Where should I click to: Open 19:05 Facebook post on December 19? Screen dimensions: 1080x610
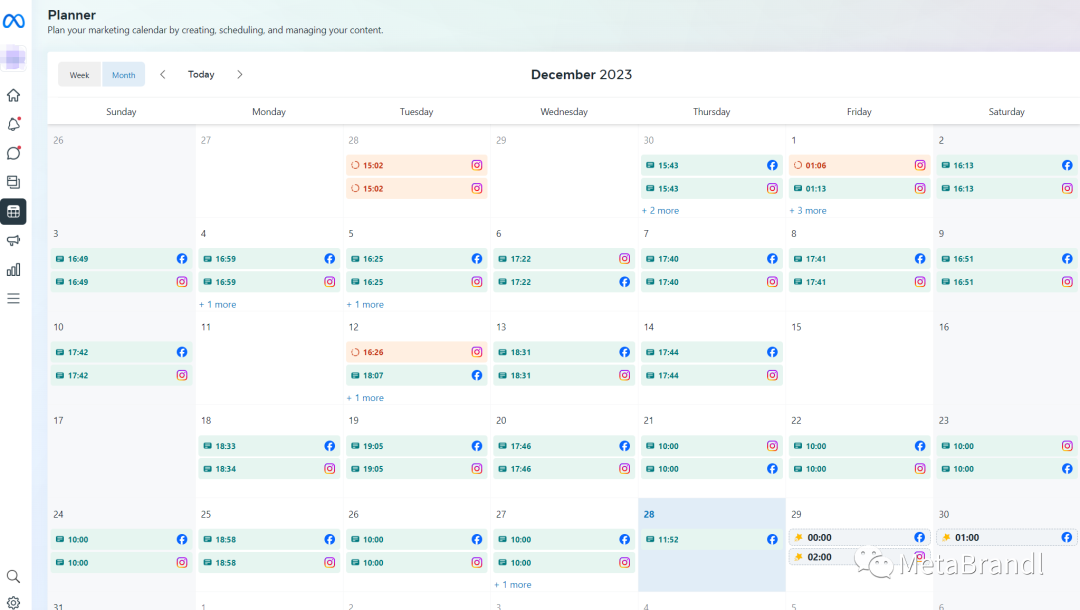click(x=417, y=446)
